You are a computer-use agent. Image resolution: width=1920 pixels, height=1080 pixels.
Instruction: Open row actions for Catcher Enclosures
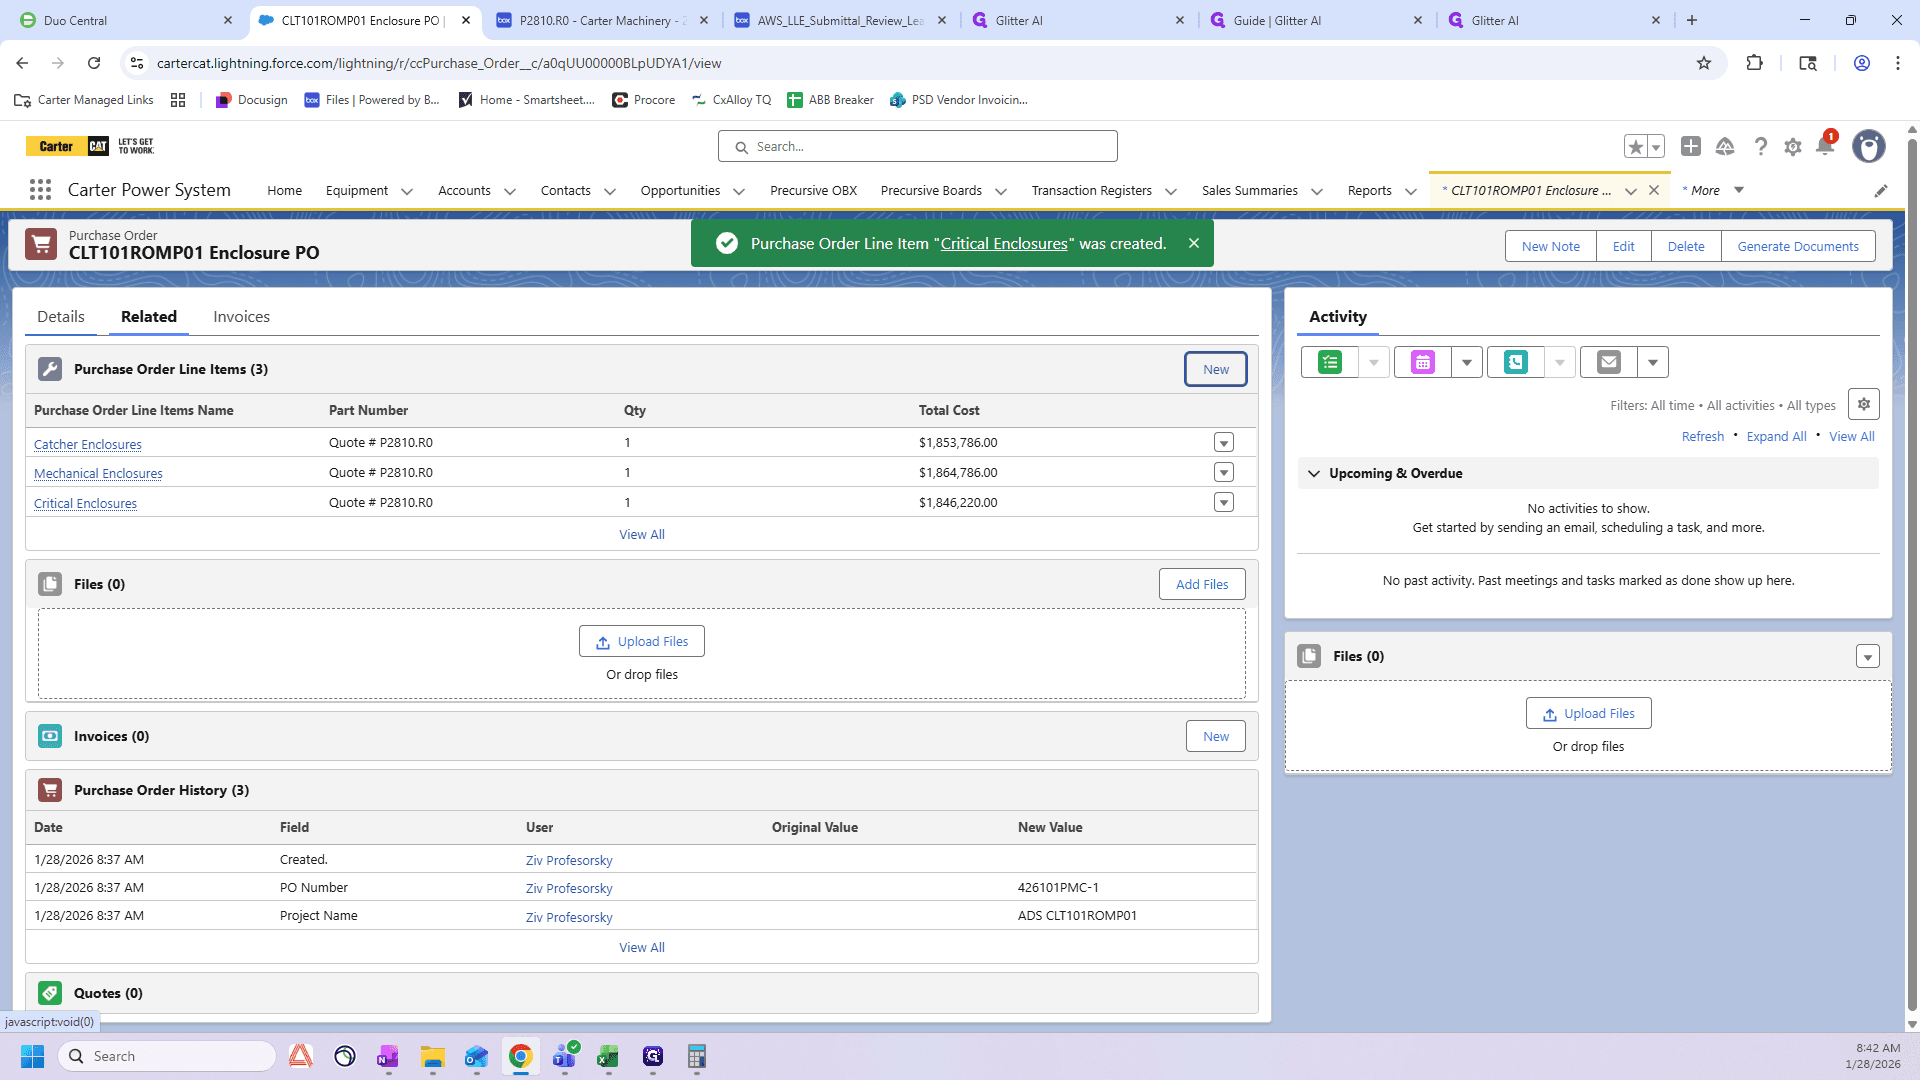coord(1224,443)
